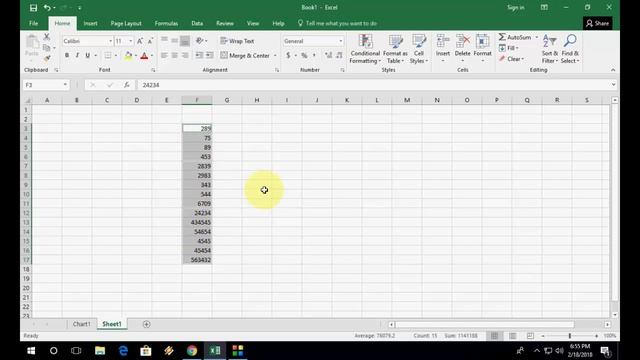Click the Insert Function fx icon
Viewport: 640px width, 360px height.
(x=127, y=85)
